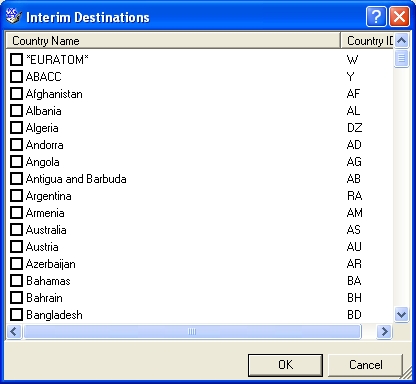Check the *EURATOM* checkbox
416x384 pixels.
pyautogui.click(x=16, y=60)
